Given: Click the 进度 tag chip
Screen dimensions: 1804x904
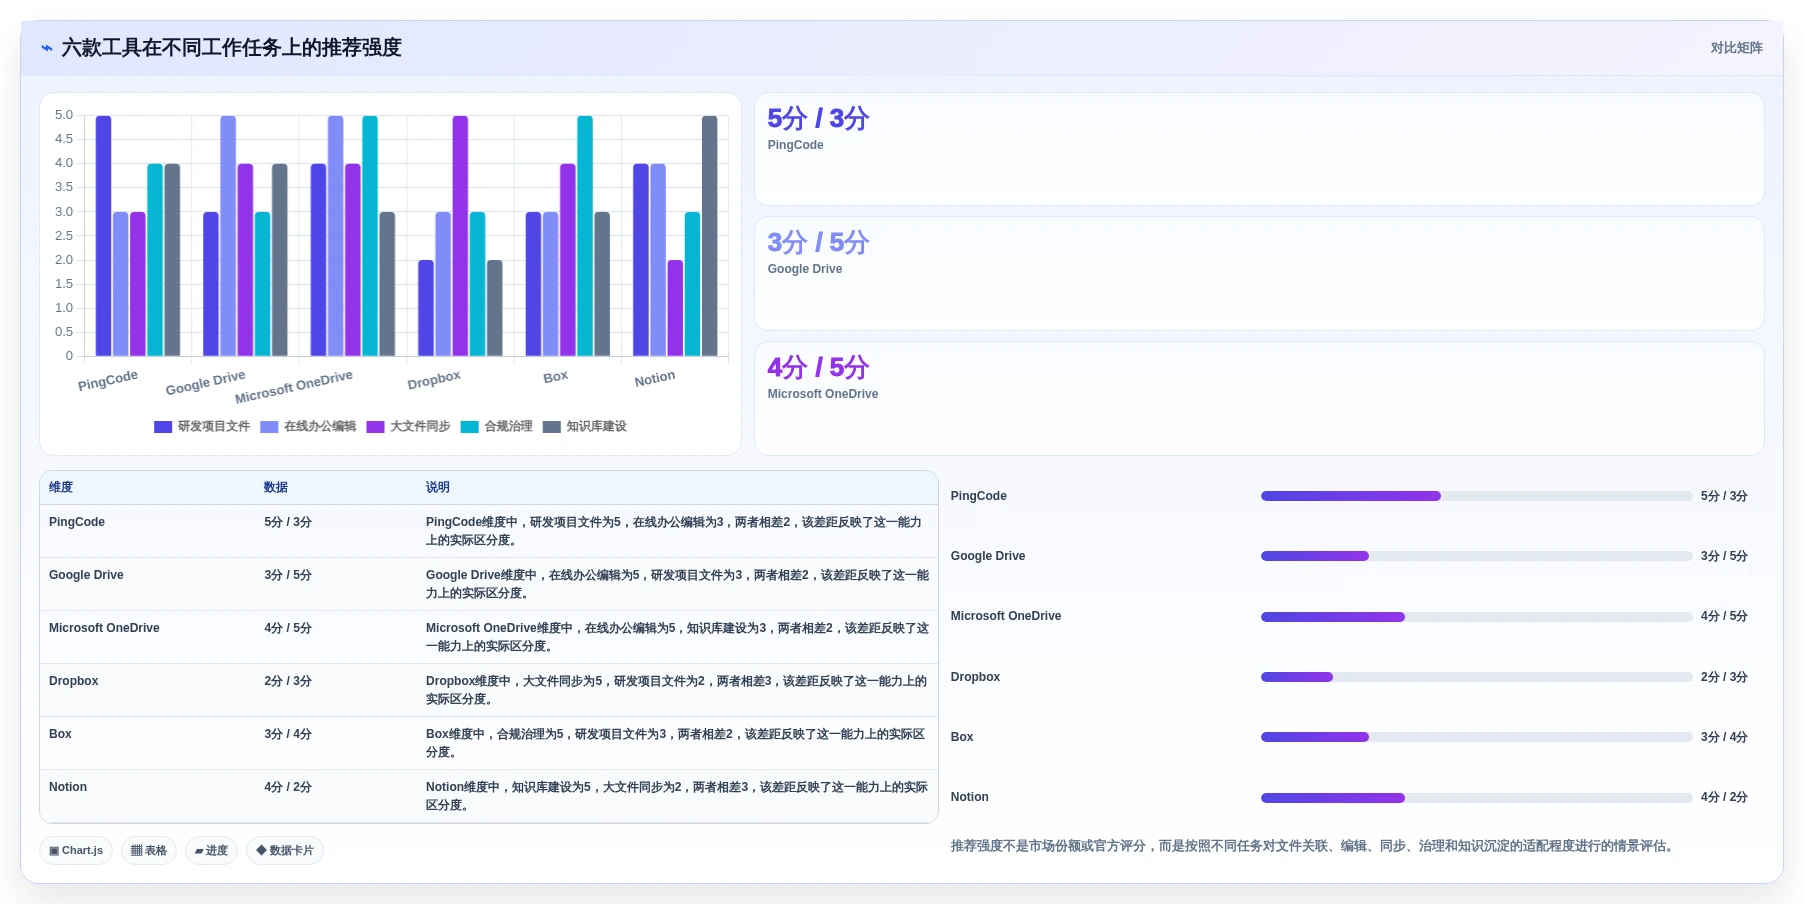Looking at the screenshot, I should (211, 851).
